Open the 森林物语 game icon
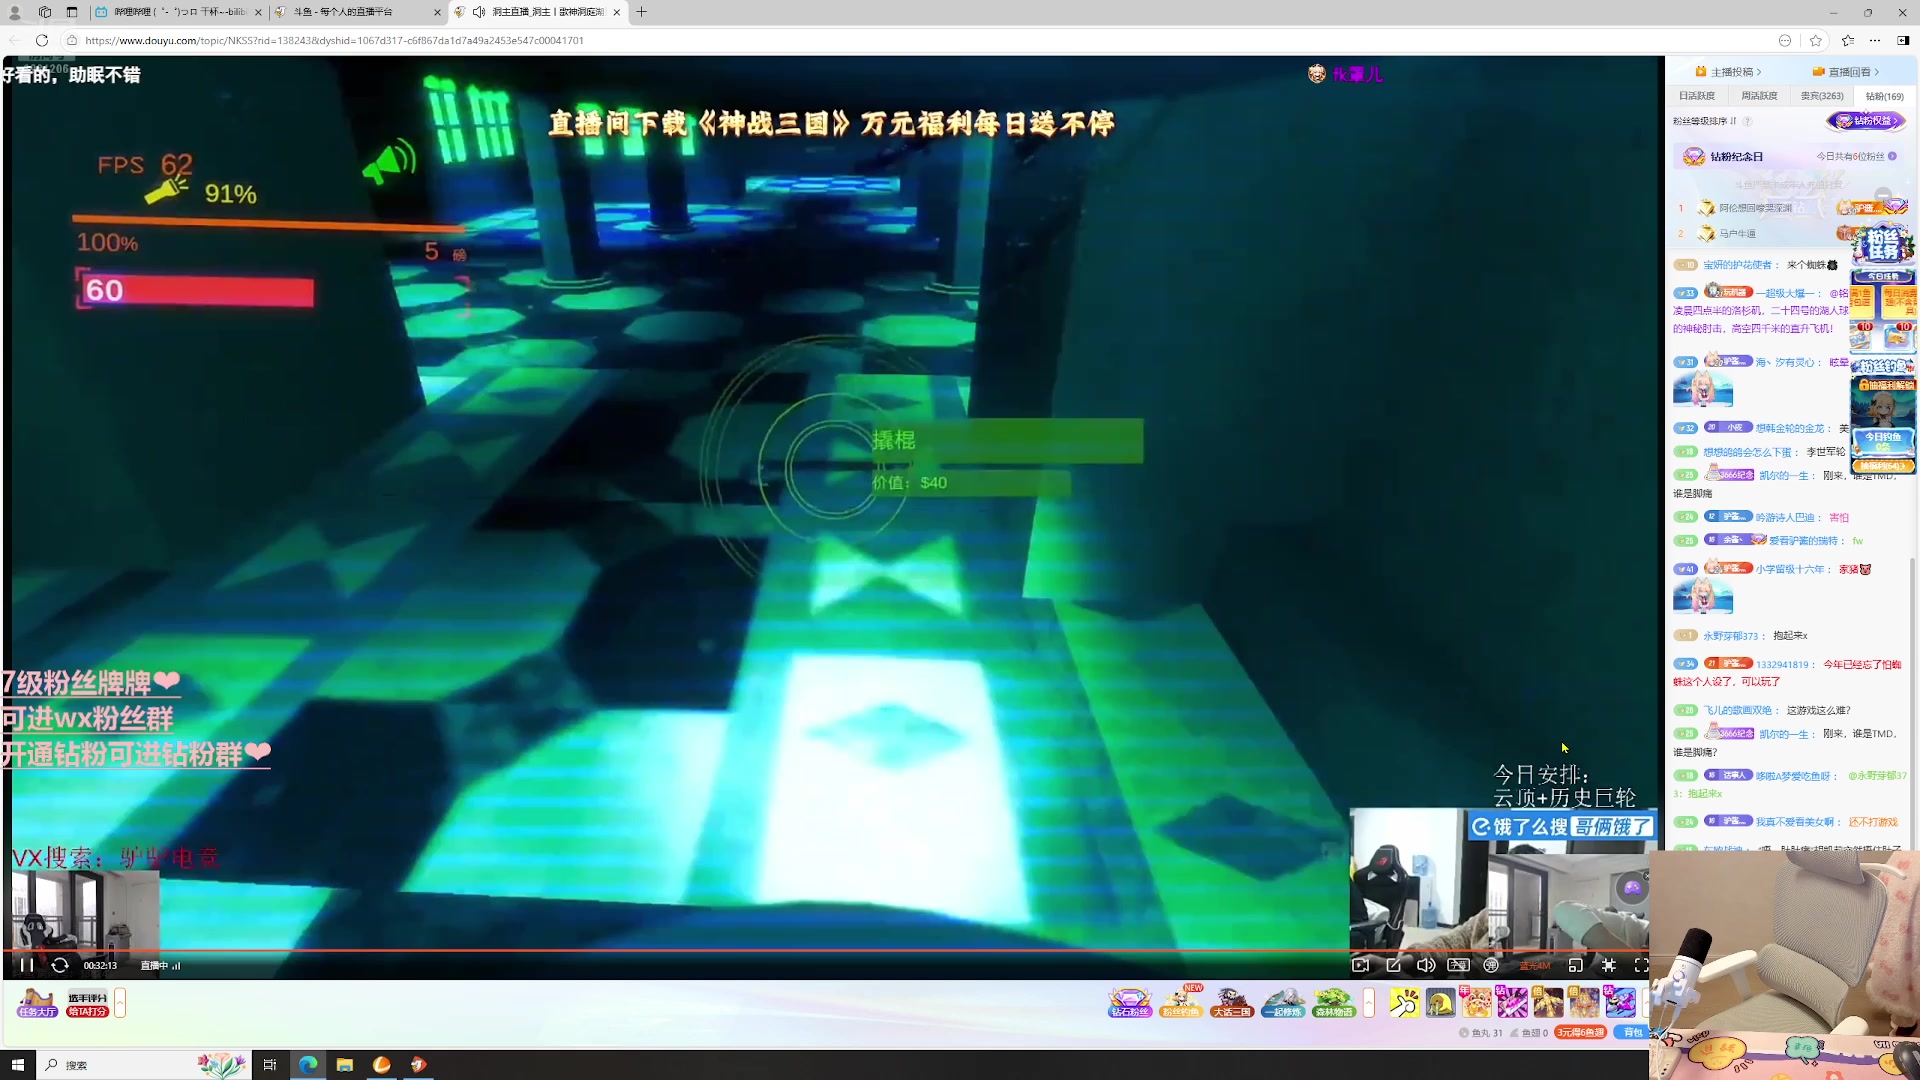Viewport: 1920px width, 1080px height. 1334,1002
